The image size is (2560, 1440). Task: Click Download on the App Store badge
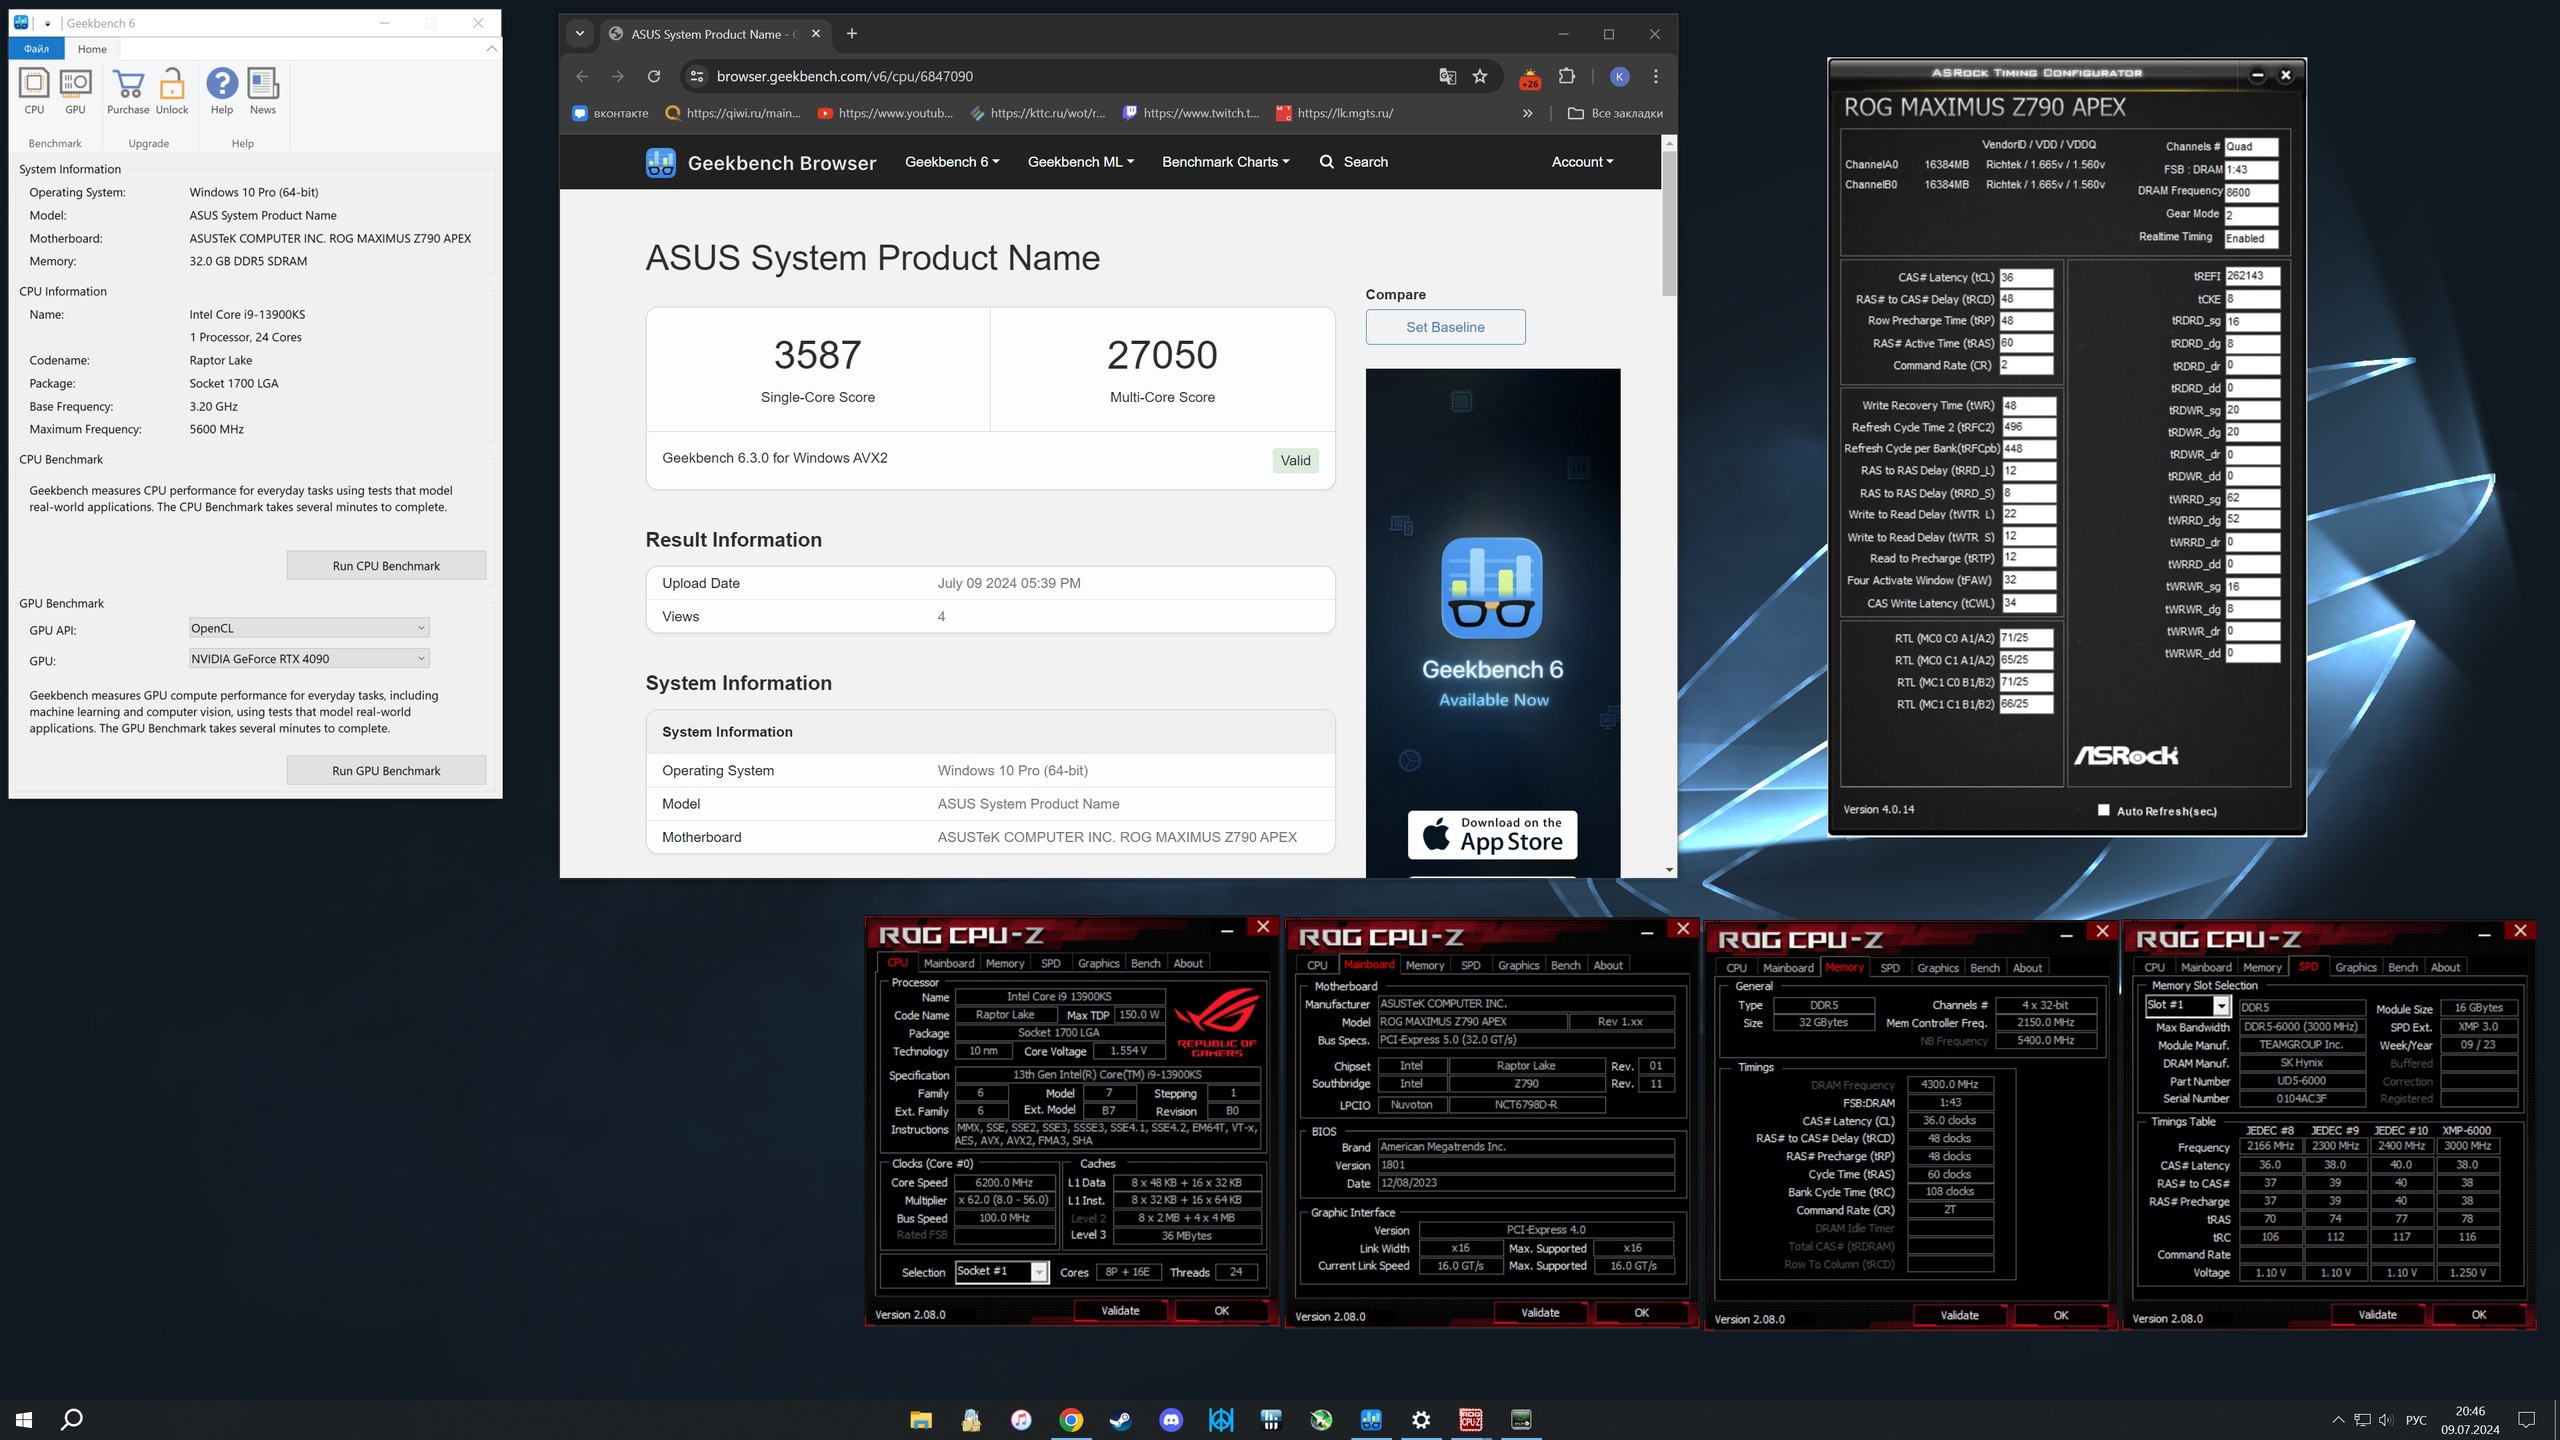click(x=1492, y=835)
